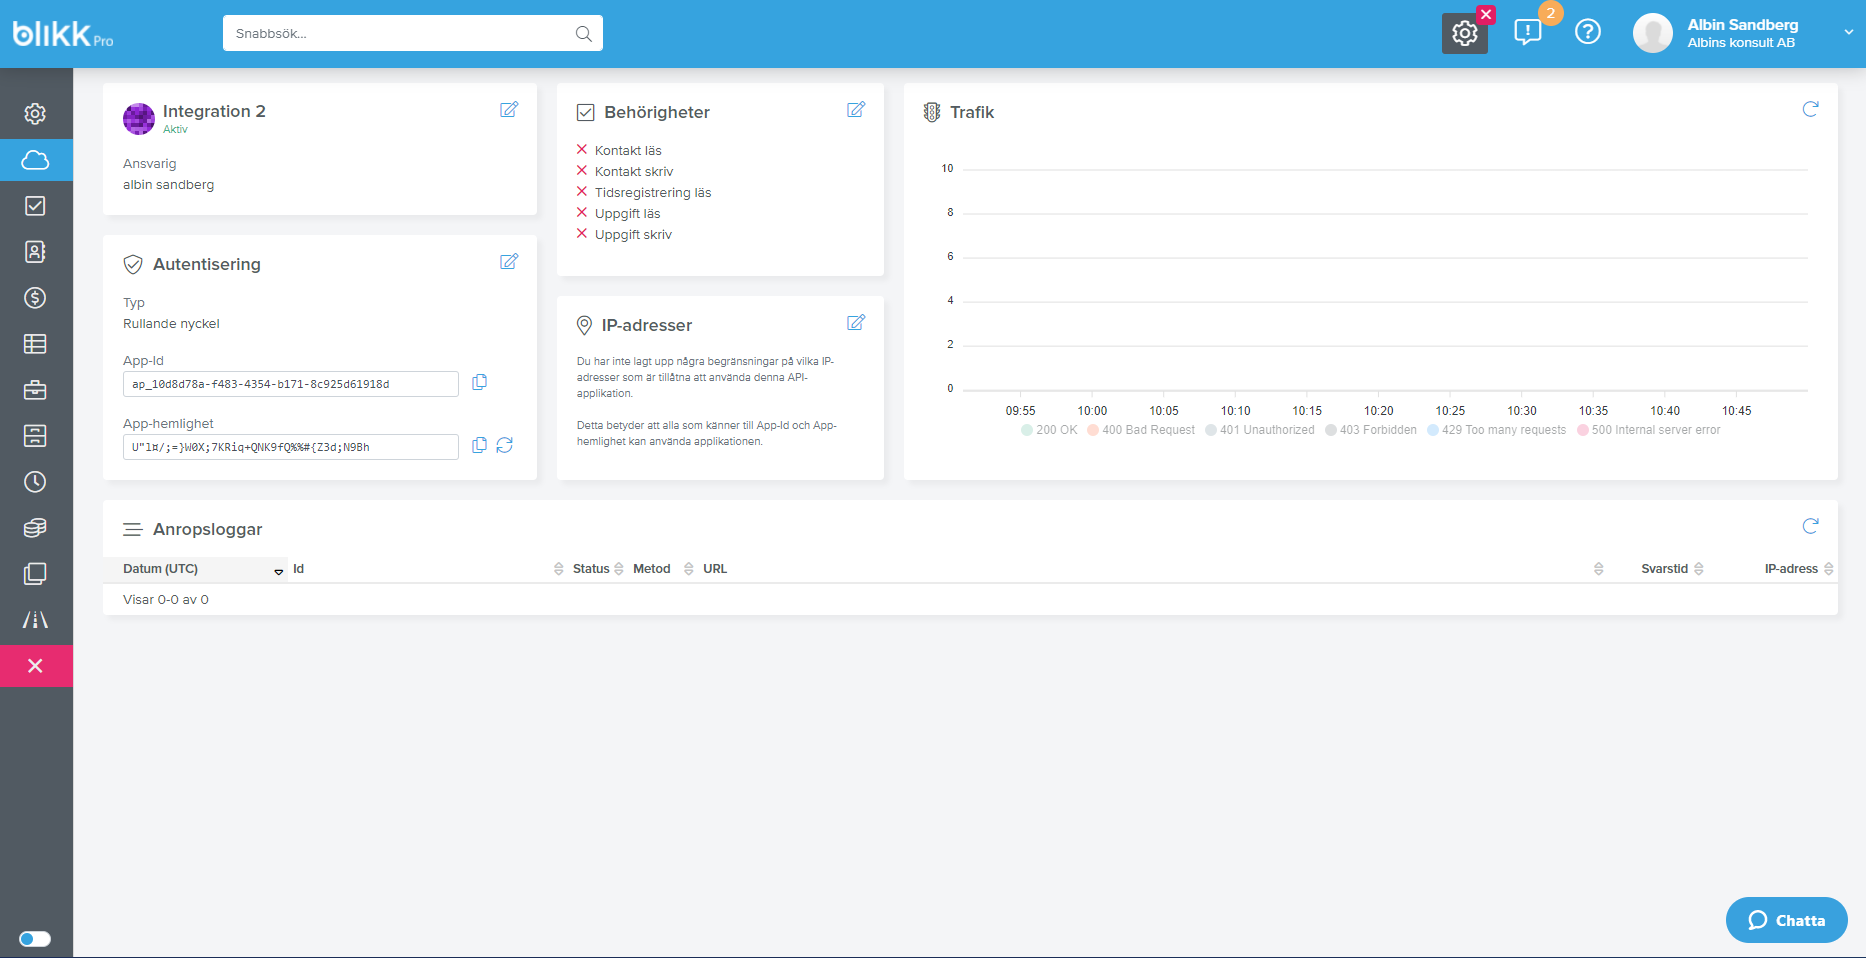Open notifications with badge 2

[1528, 32]
